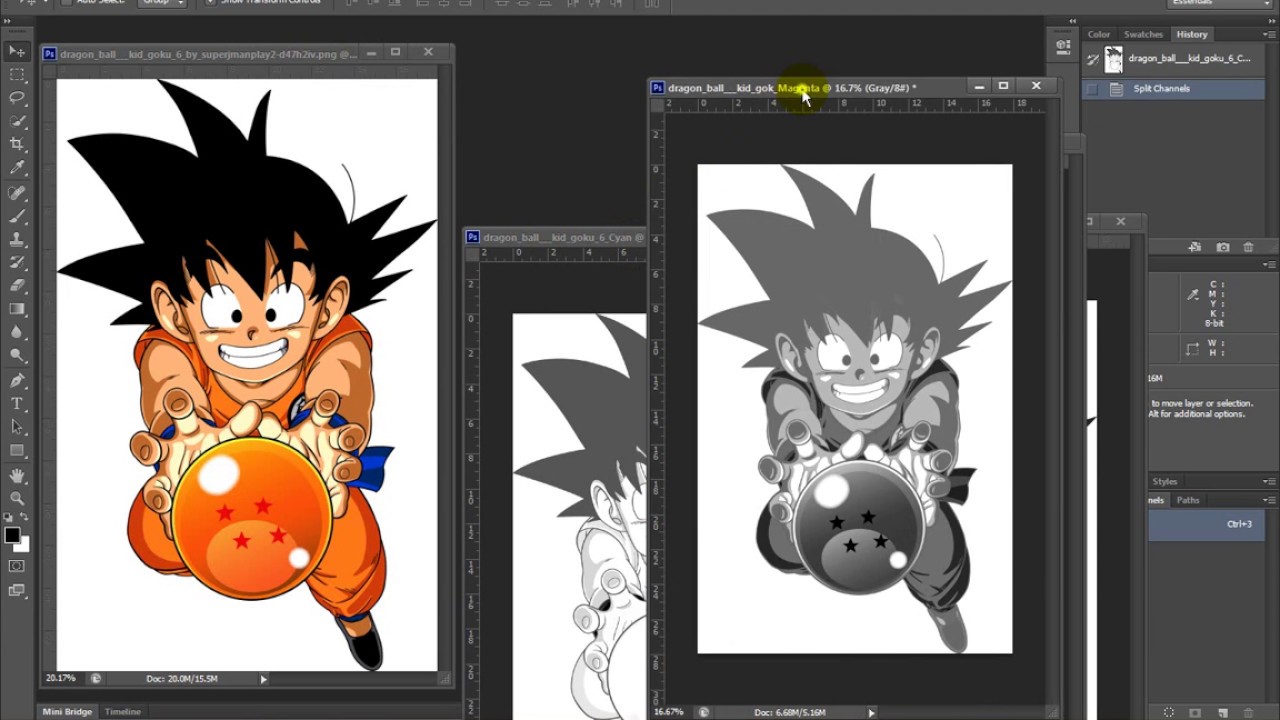
Task: Click the foreground color swatch
Action: (x=12, y=535)
